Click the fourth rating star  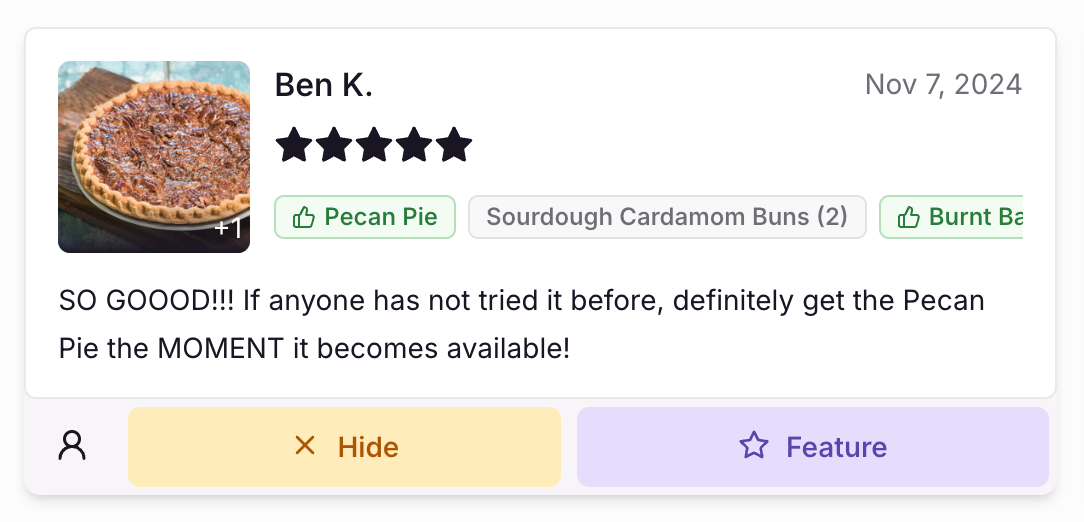point(414,145)
